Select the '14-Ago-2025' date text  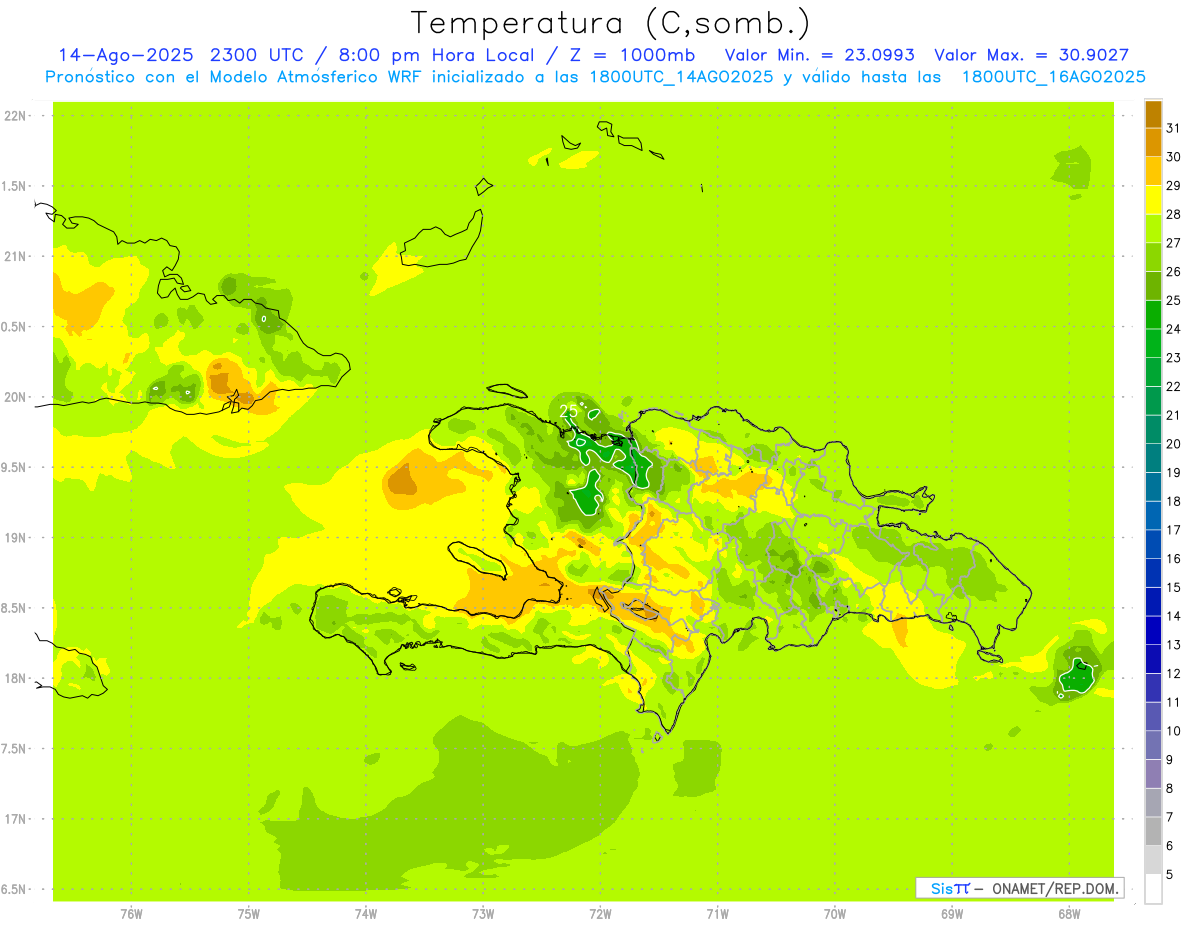[127, 55]
